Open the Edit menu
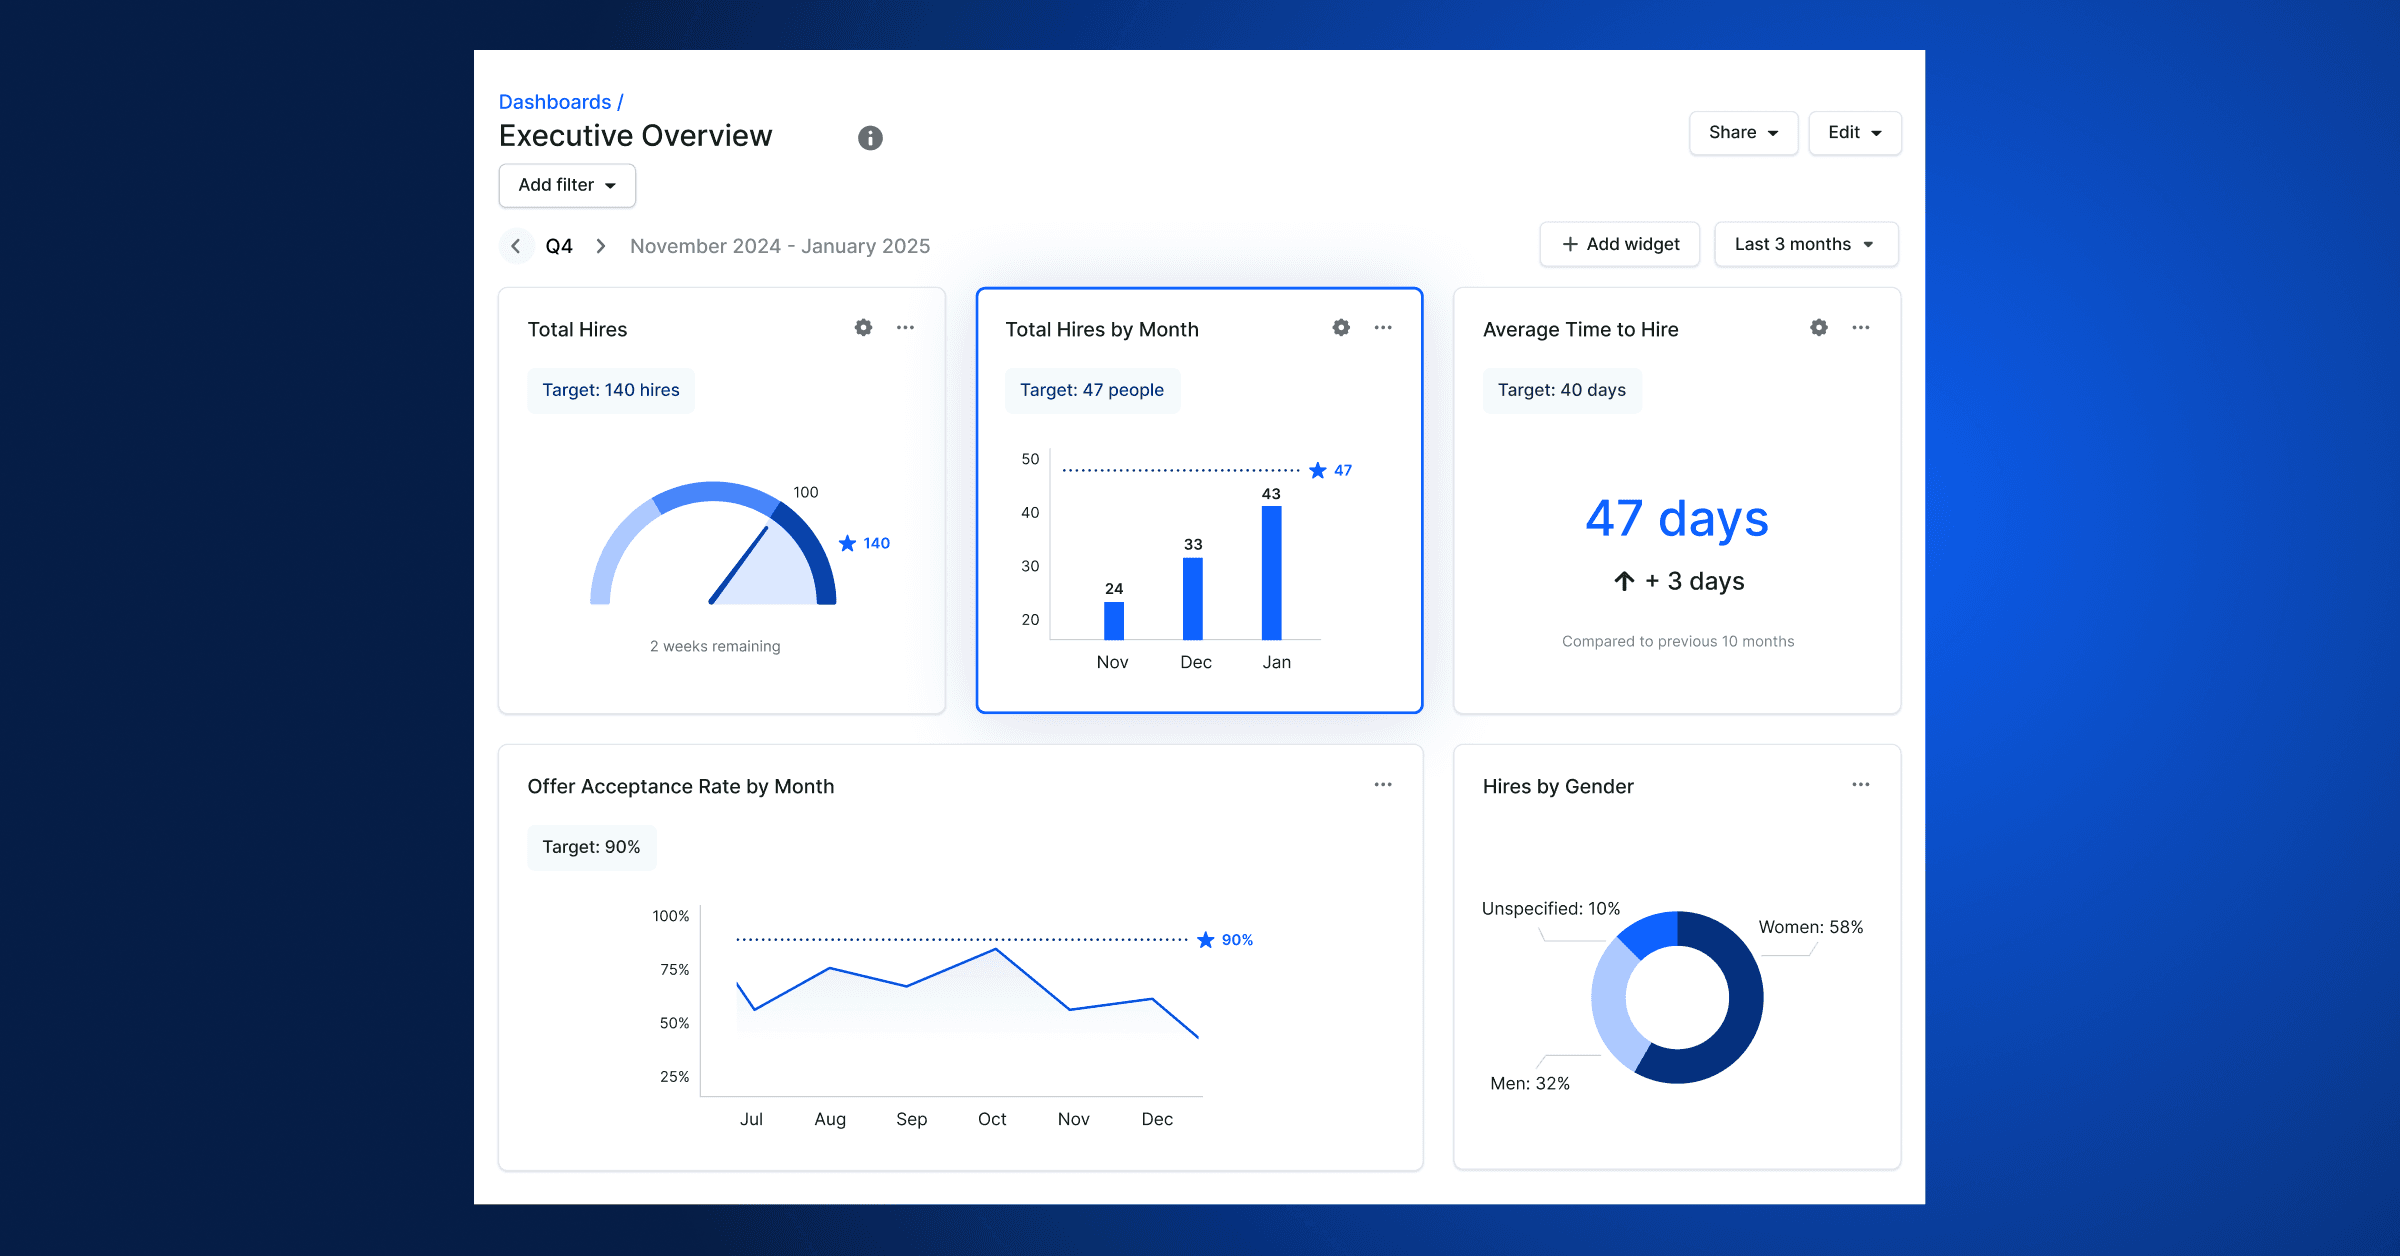The image size is (2400, 1256). tap(1853, 132)
